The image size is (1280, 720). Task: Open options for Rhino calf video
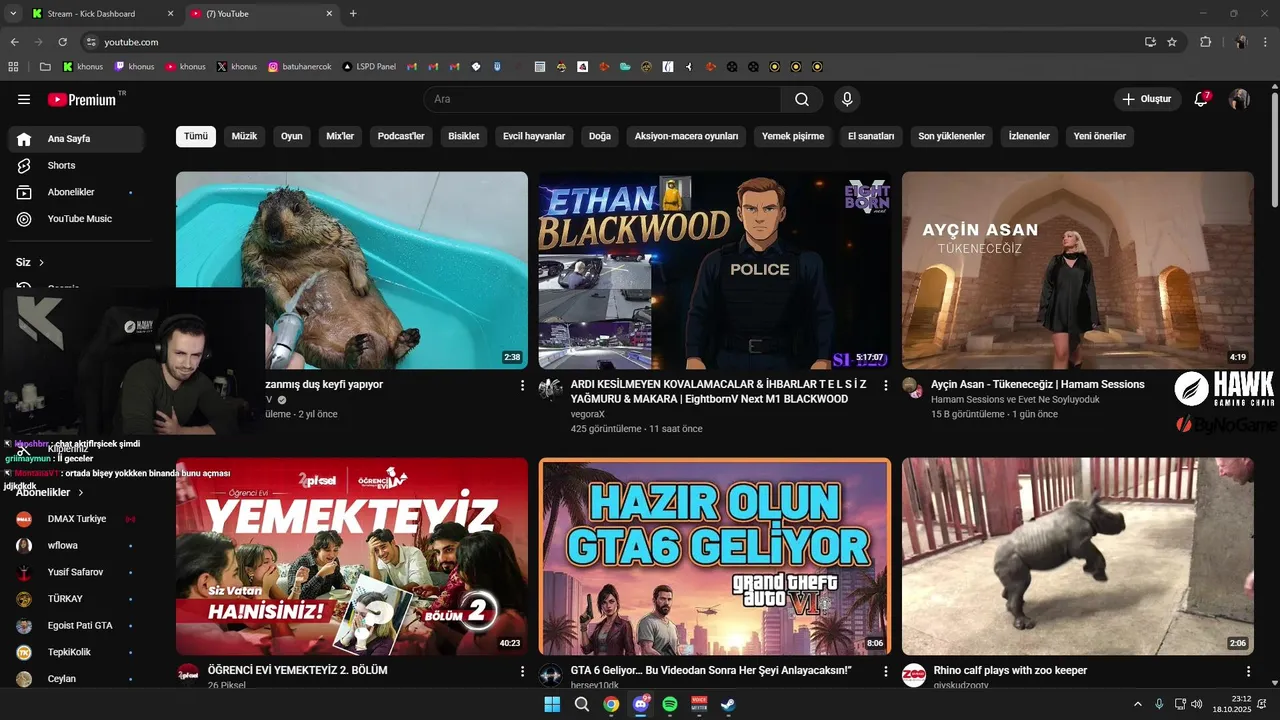1248,671
